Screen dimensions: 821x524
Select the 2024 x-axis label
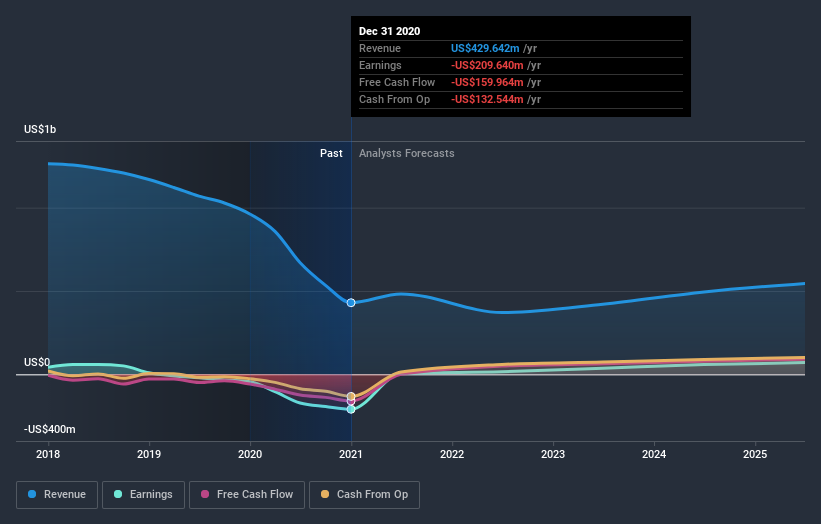(654, 454)
